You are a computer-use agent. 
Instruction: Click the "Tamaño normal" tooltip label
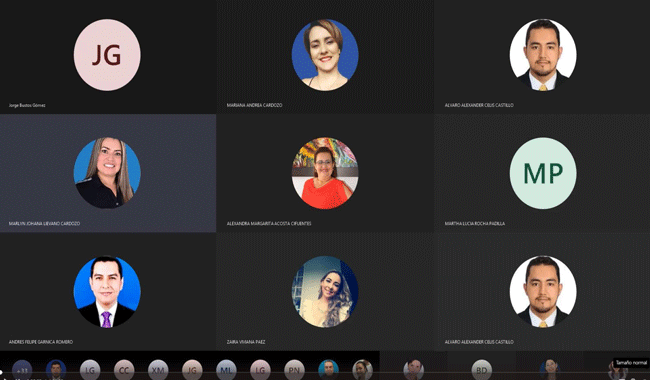coord(631,363)
